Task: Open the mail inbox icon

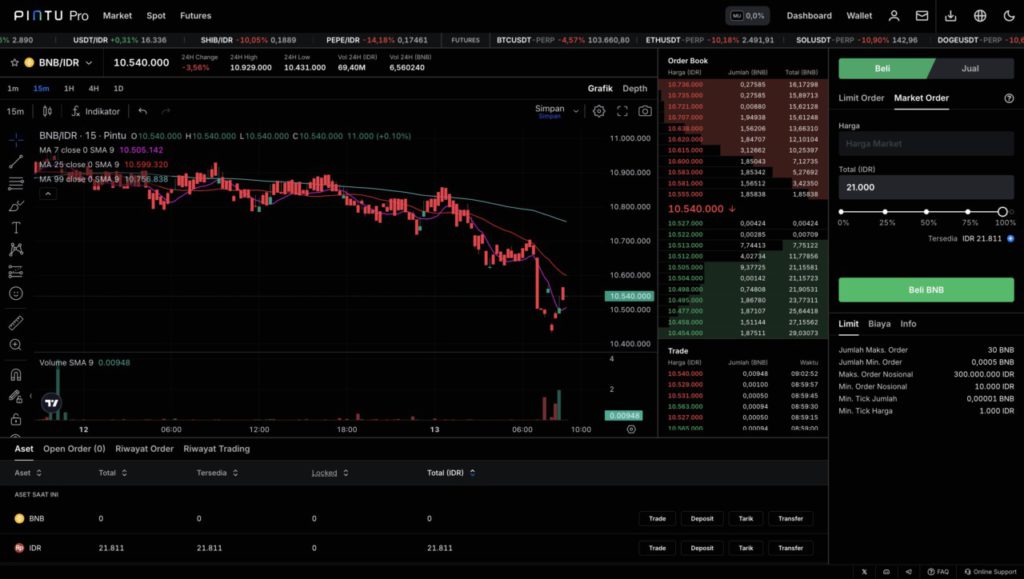Action: pos(922,16)
